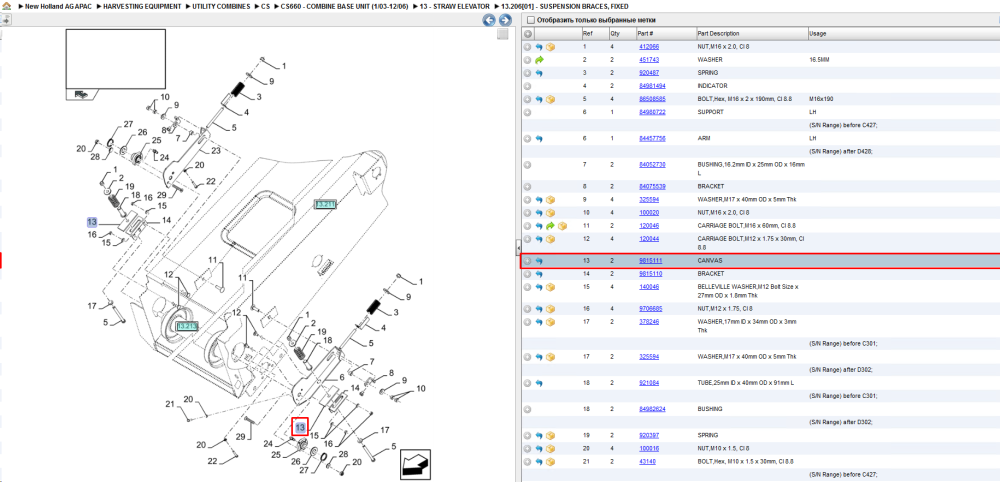Image resolution: width=1000 pixels, height=482 pixels.
Task: Click blue arrow icon for ARM 84457756
Action: 539,138
